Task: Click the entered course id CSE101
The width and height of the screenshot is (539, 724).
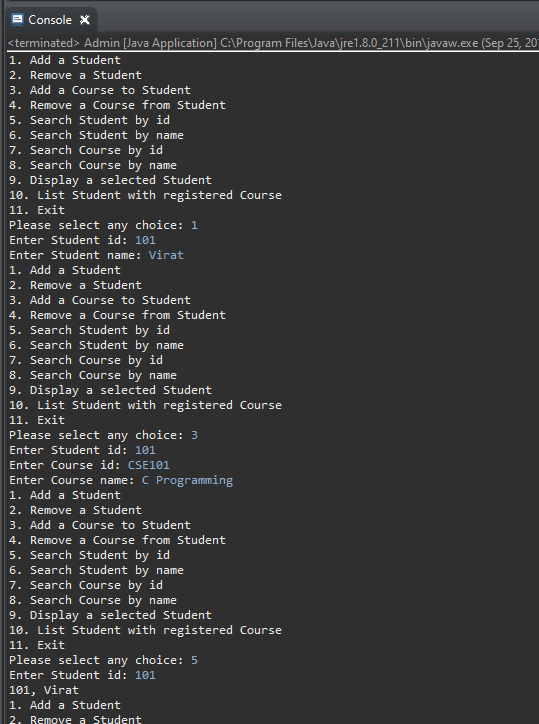Action: click(149, 465)
